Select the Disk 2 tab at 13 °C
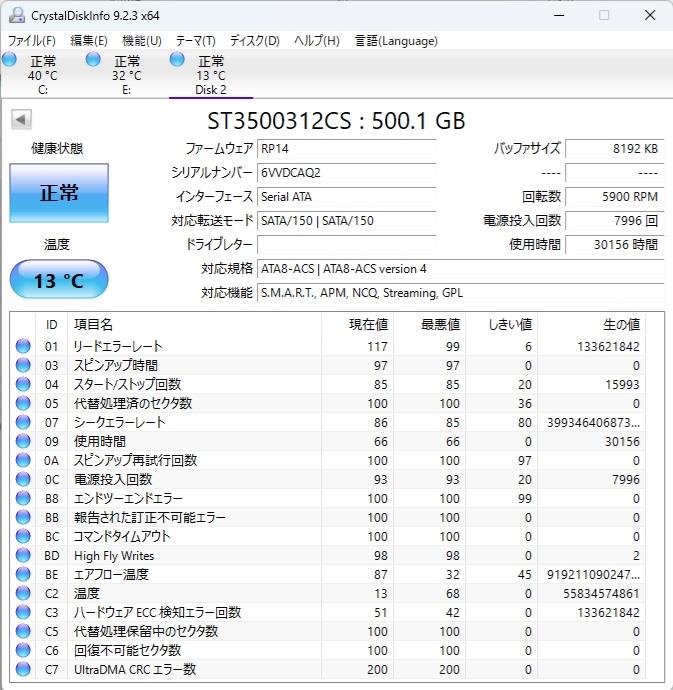 pos(211,75)
